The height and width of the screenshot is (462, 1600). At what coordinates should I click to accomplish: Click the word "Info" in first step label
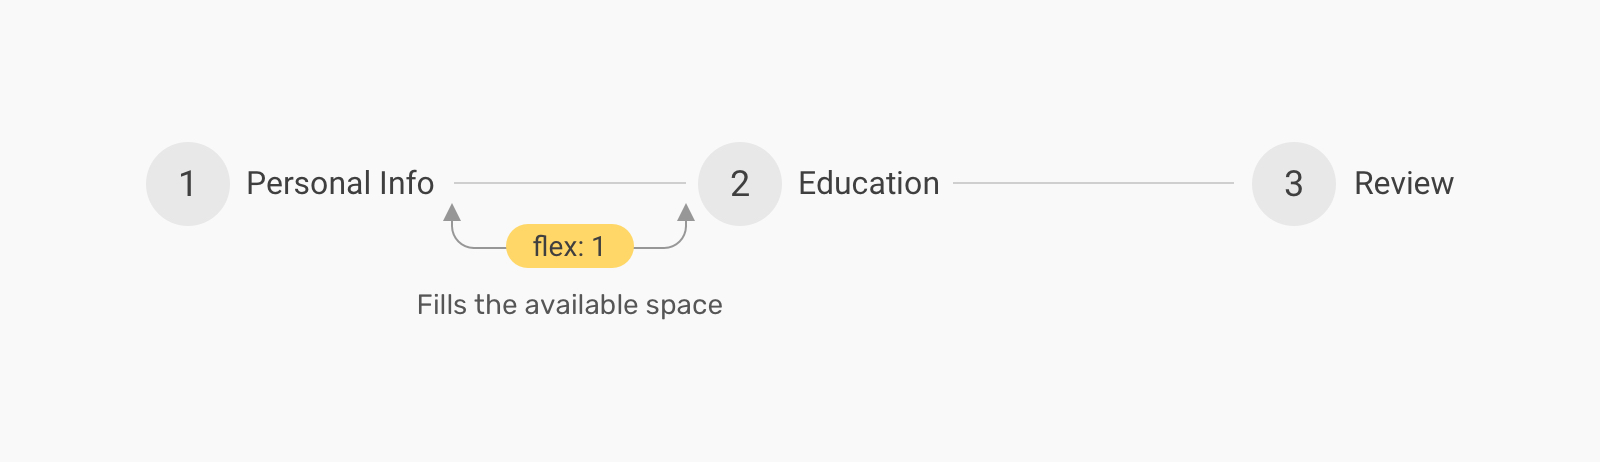point(406,184)
